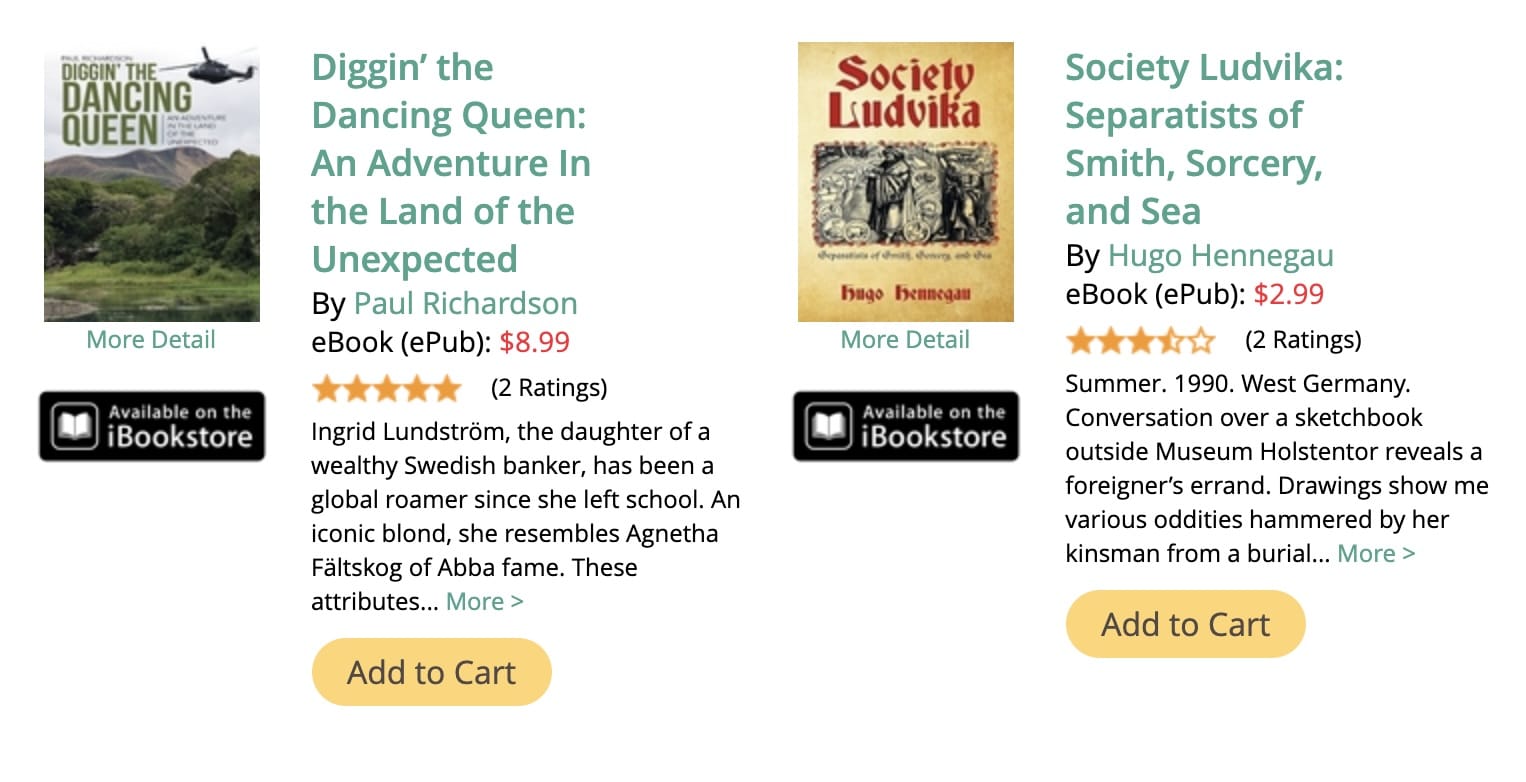Click the first star of Society Ludvika's rating
1526x782 pixels.
point(1082,340)
